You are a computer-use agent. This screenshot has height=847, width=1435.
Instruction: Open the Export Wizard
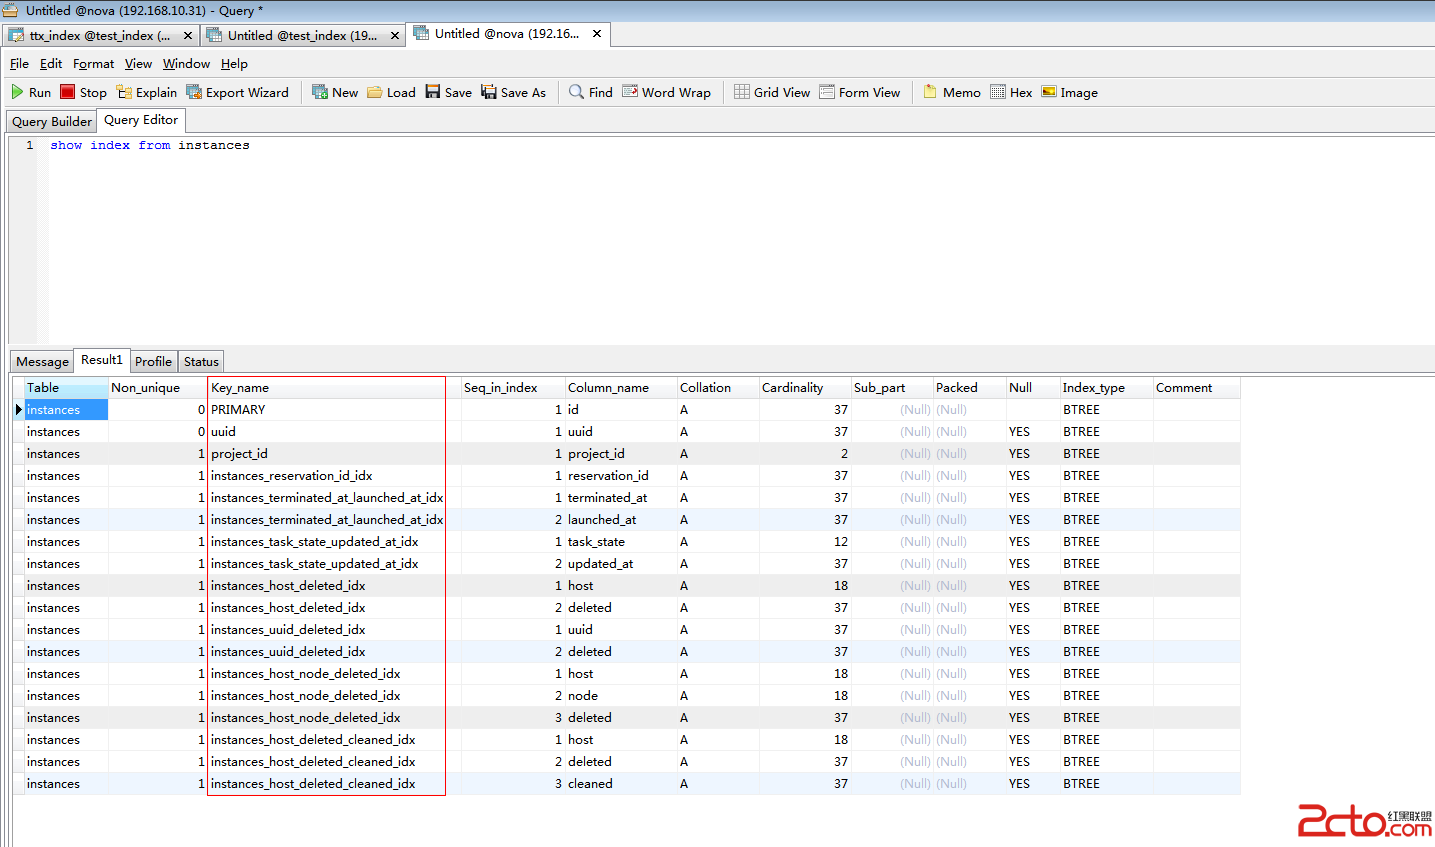237,92
